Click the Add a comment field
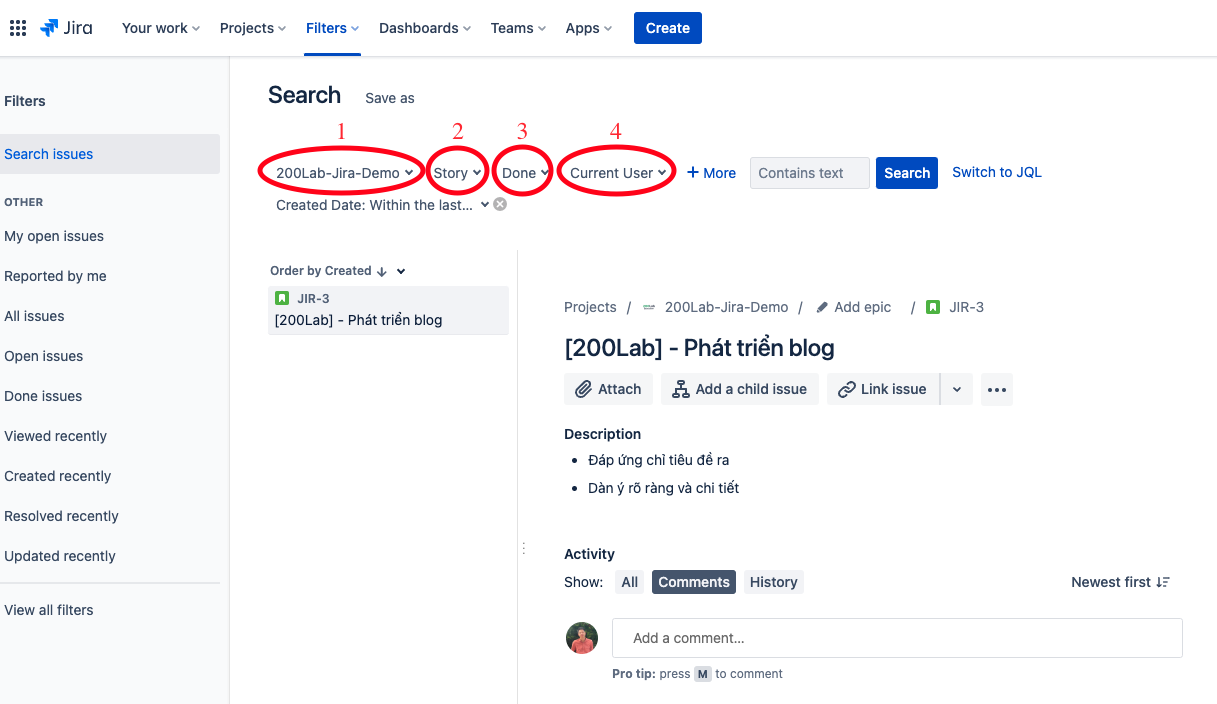Image resolution: width=1217 pixels, height=704 pixels. (897, 638)
